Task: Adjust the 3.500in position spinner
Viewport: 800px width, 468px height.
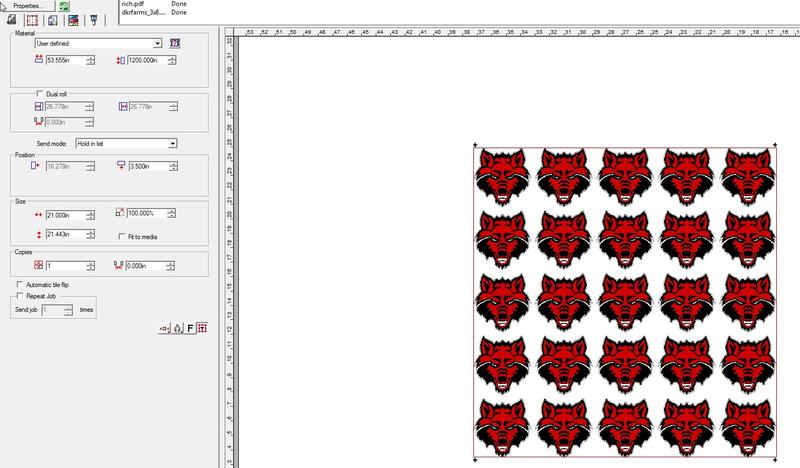Action: [173, 166]
